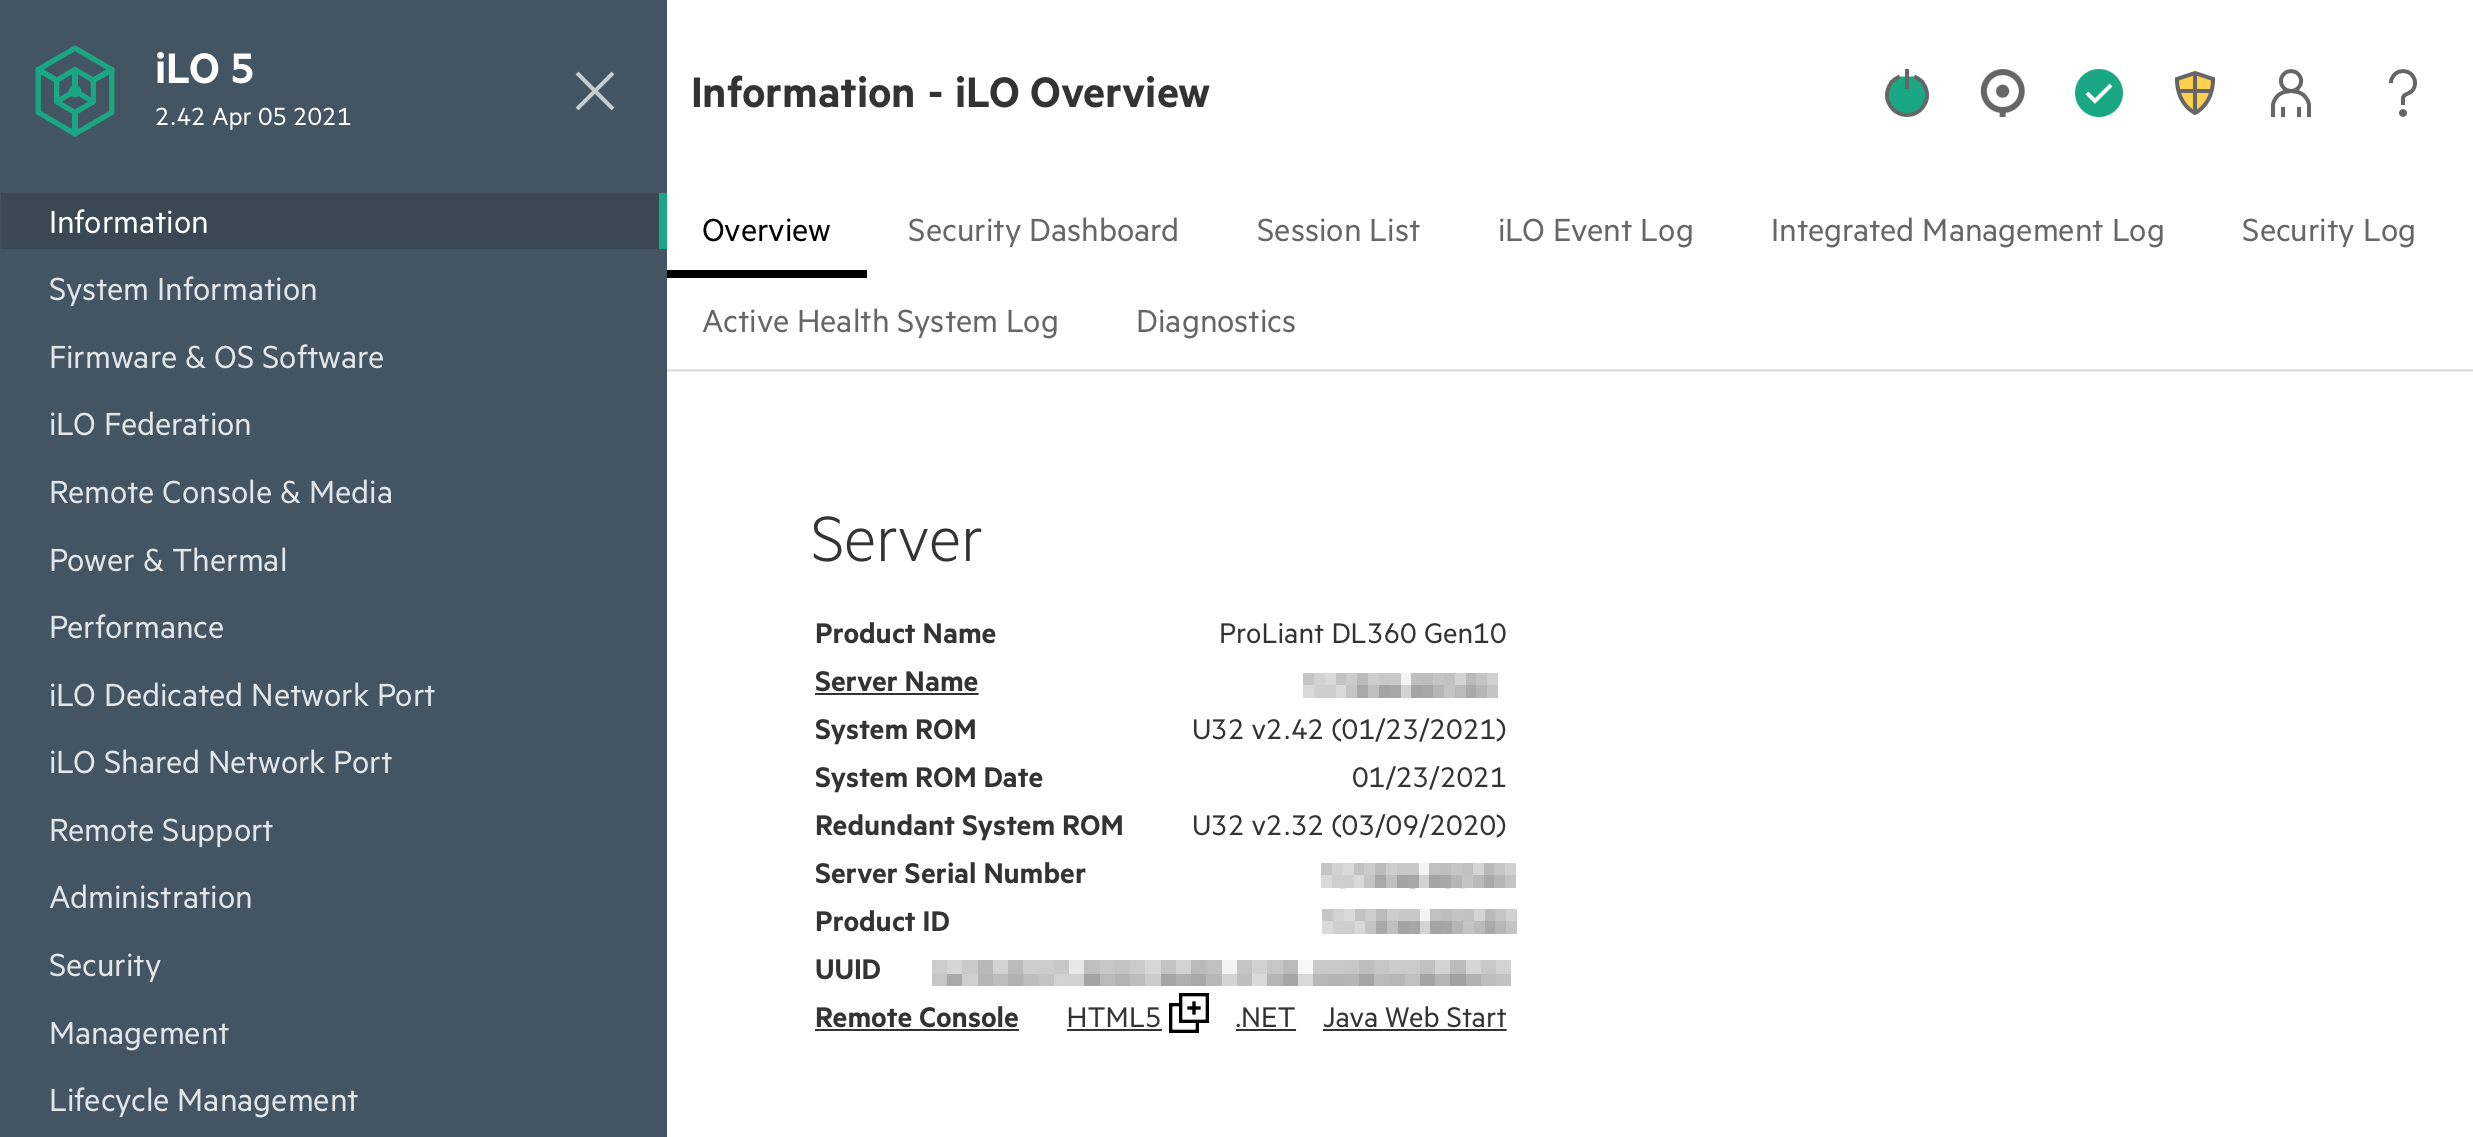Launch the .NET remote console link
Screen dimensions: 2473x1137
pyautogui.click(x=1265, y=1018)
